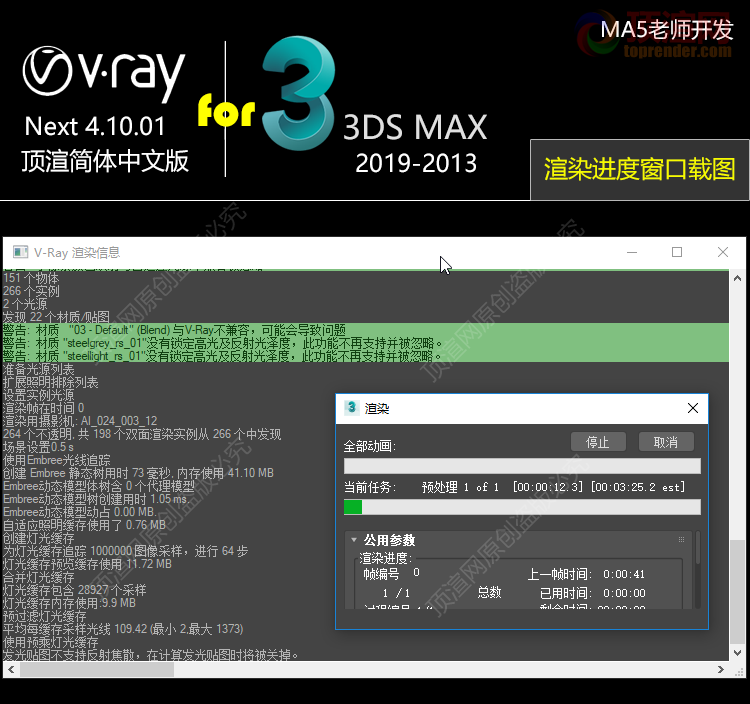Click the log line "自适应照明缓存使用了 0.76 MB"
This screenshot has width=750, height=704.
tap(84, 525)
